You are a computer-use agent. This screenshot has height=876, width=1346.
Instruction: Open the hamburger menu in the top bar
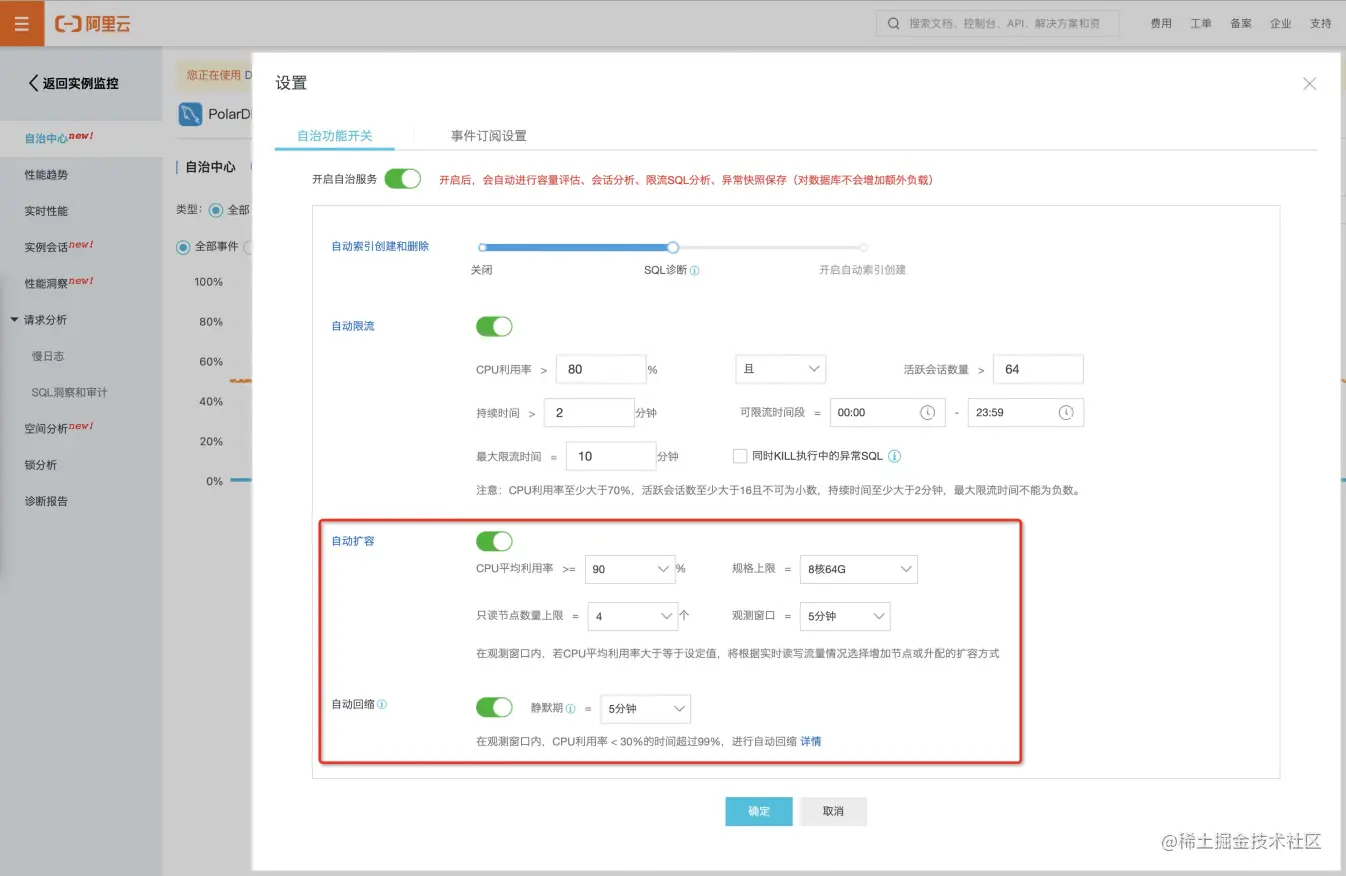click(x=22, y=23)
